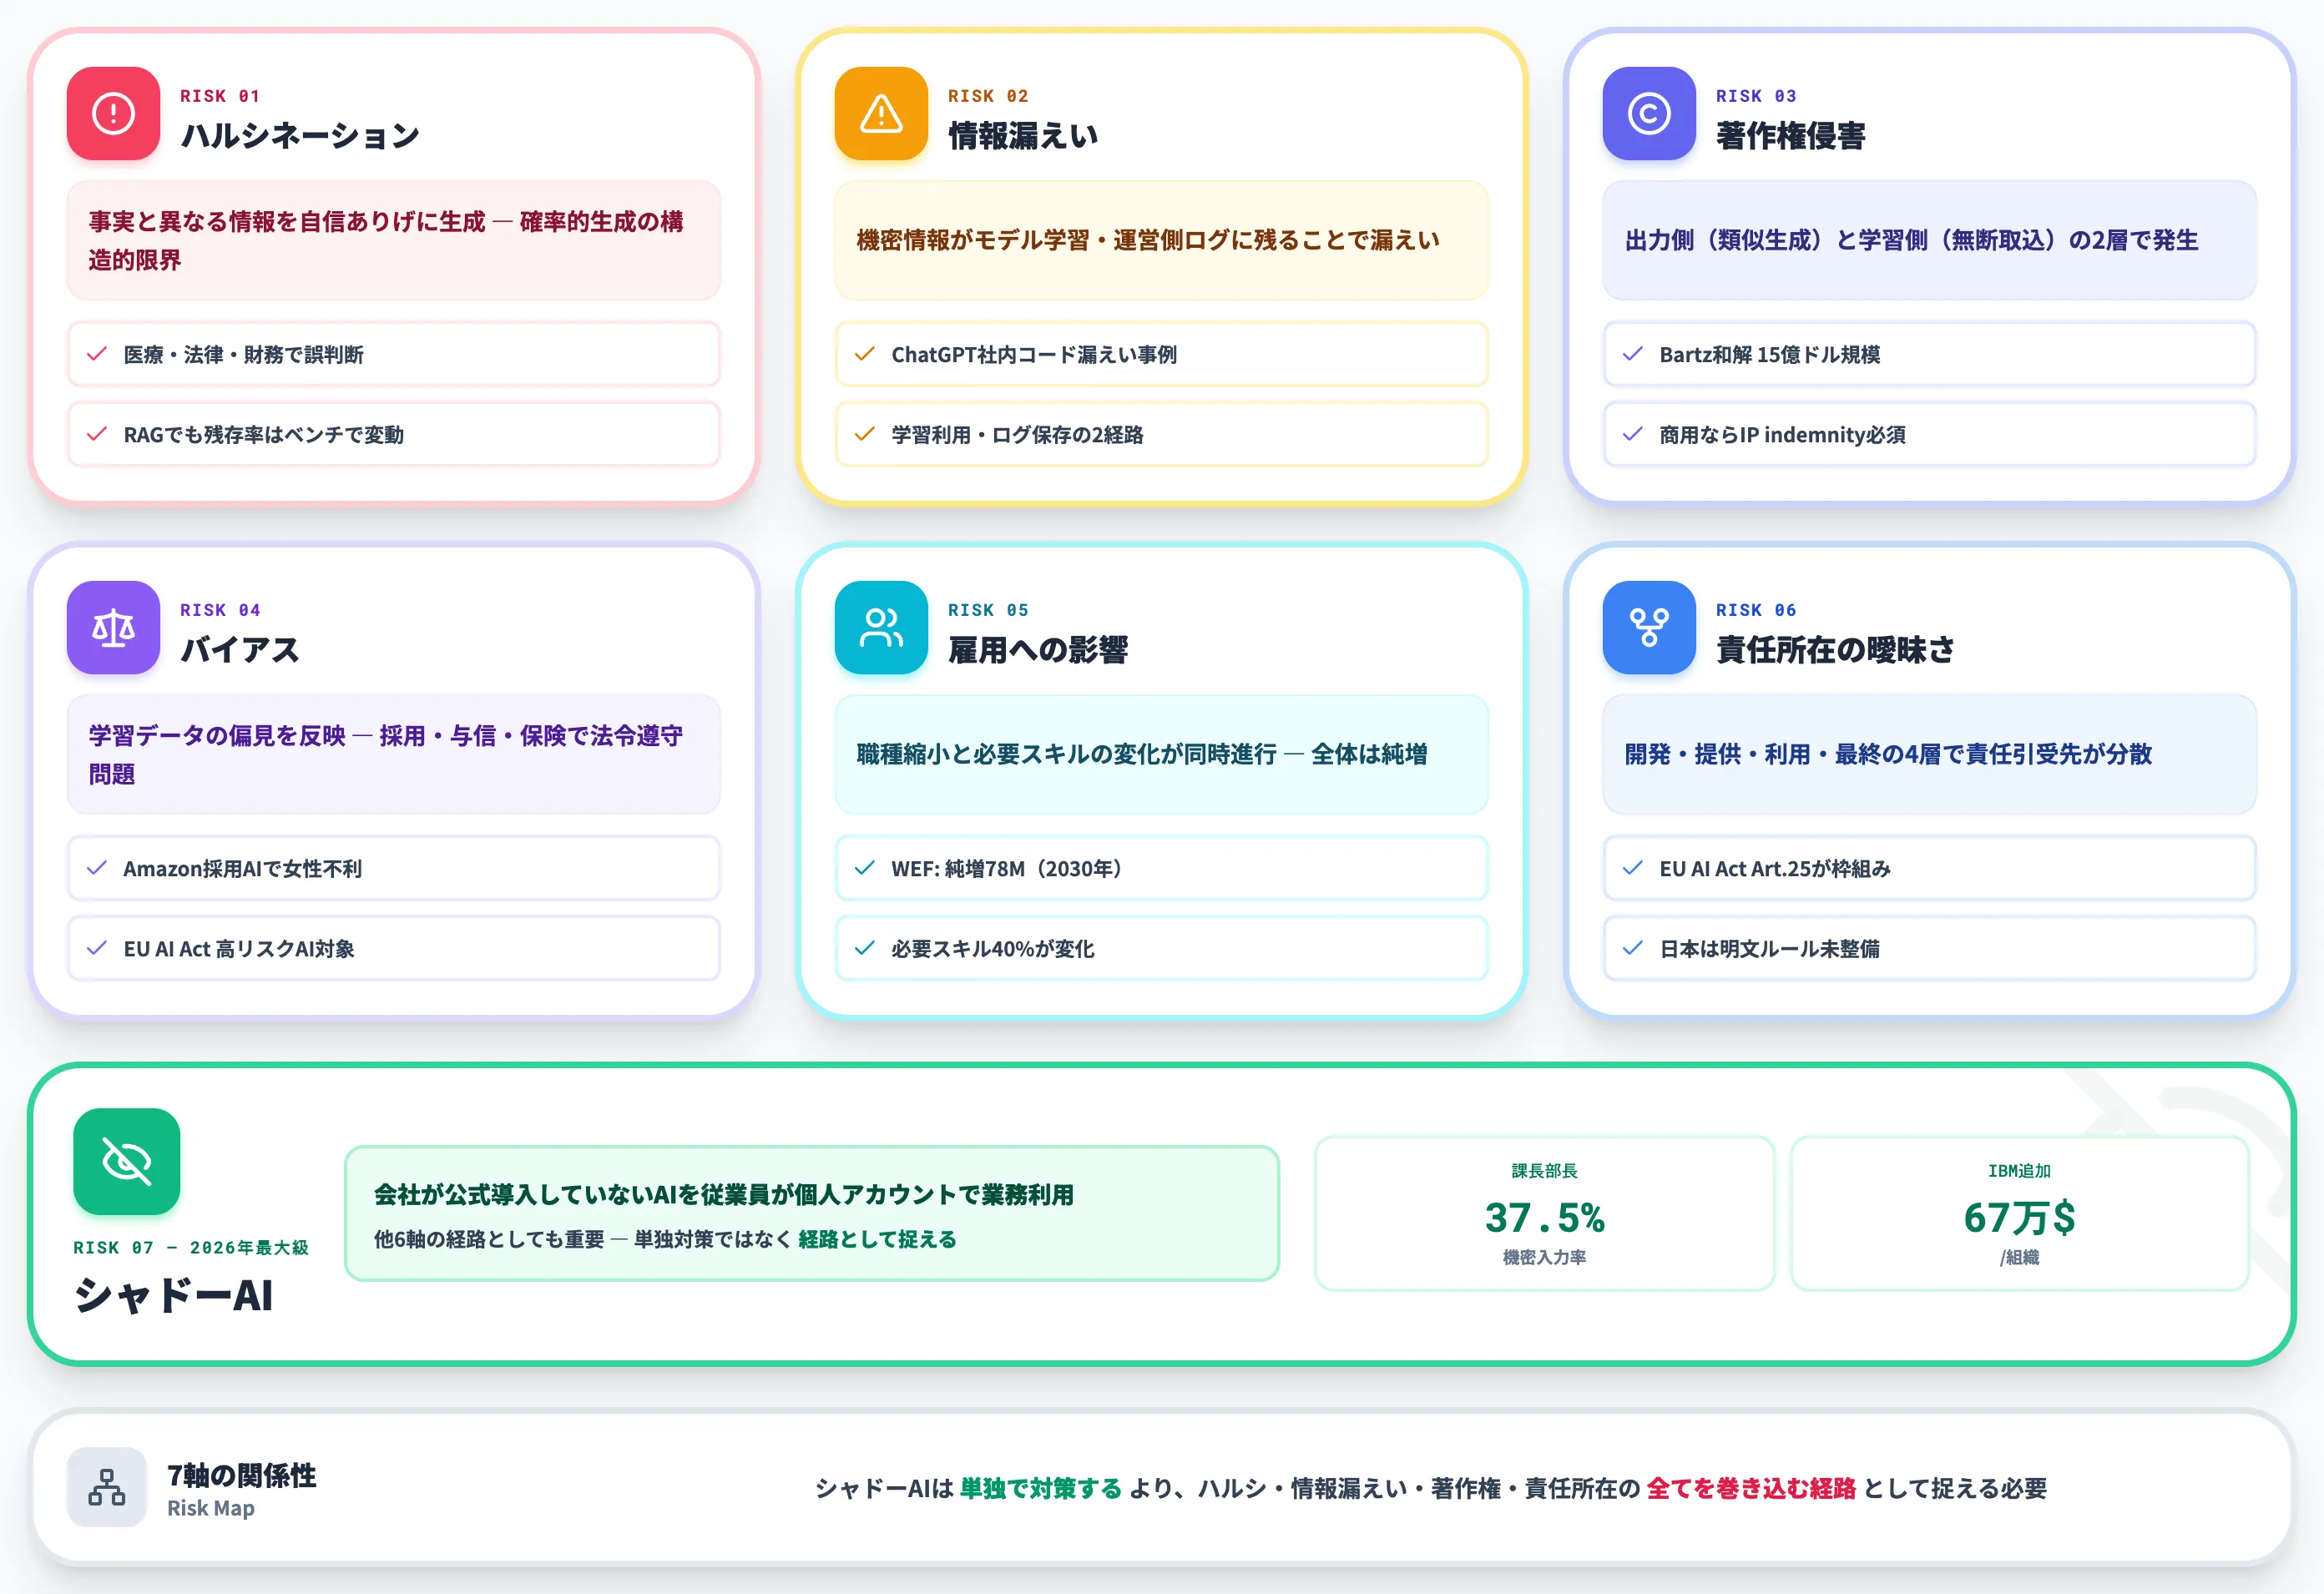The image size is (2324, 1594).
Task: Click the RISK 01 label
Action: pos(220,96)
